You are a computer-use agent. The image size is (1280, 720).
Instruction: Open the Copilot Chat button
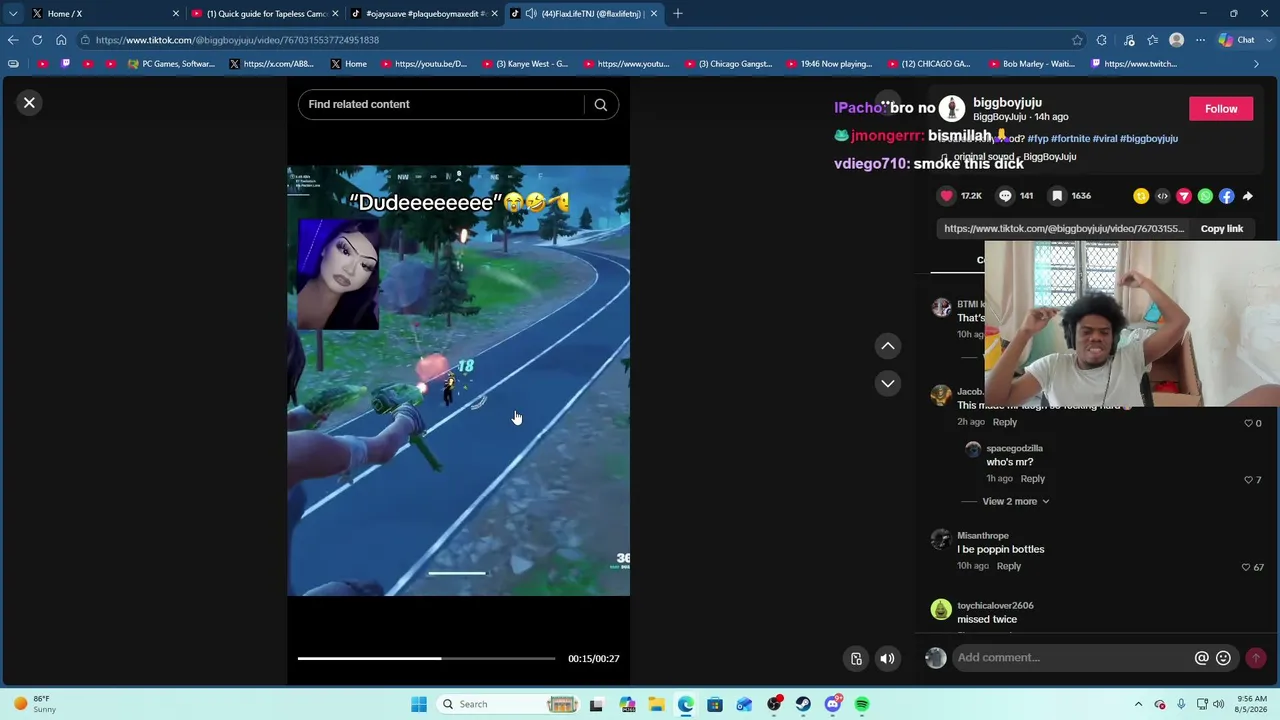pyautogui.click(x=1237, y=40)
